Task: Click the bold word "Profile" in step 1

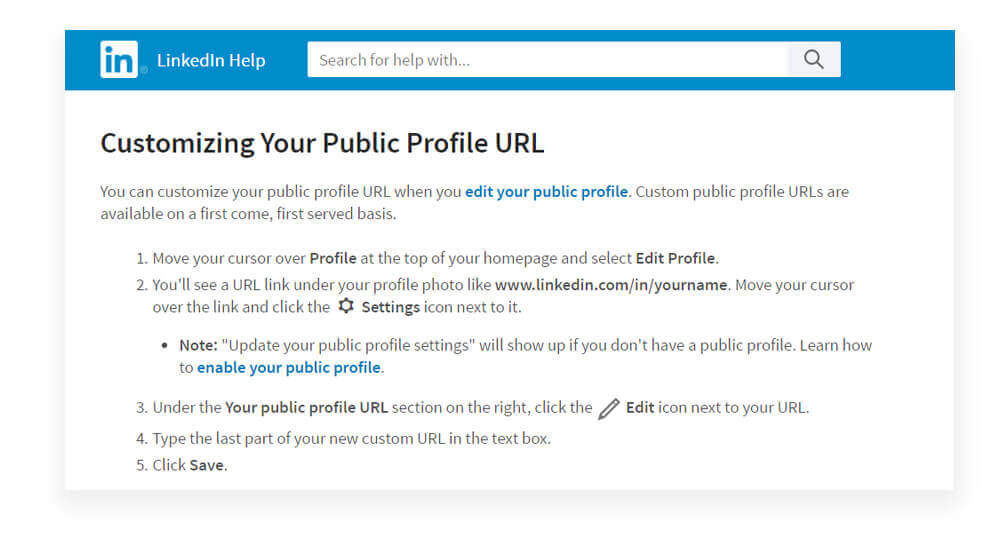Action: pyautogui.click(x=333, y=258)
